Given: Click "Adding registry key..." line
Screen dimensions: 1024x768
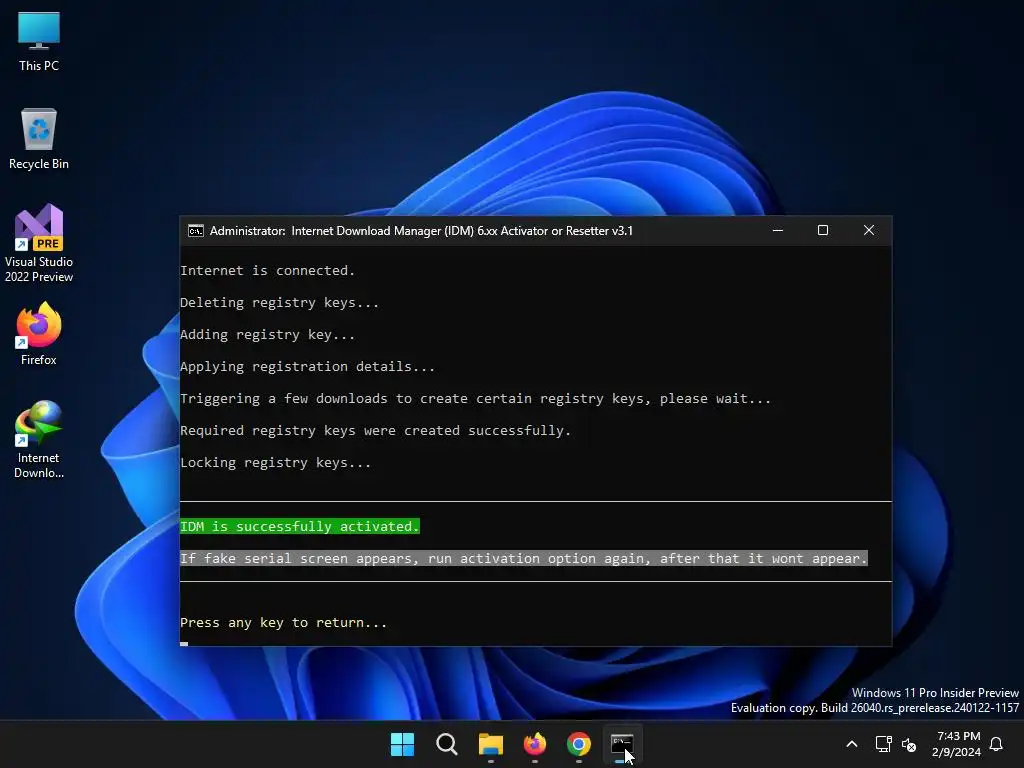Looking at the screenshot, I should tap(268, 334).
